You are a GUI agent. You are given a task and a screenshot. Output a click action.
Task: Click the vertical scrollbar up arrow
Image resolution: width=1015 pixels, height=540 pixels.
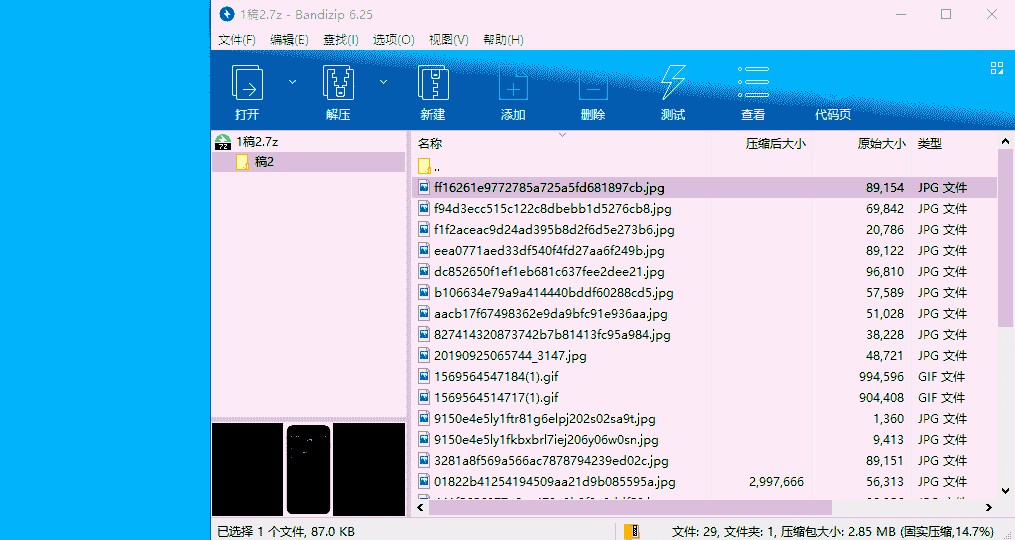pos(1005,140)
